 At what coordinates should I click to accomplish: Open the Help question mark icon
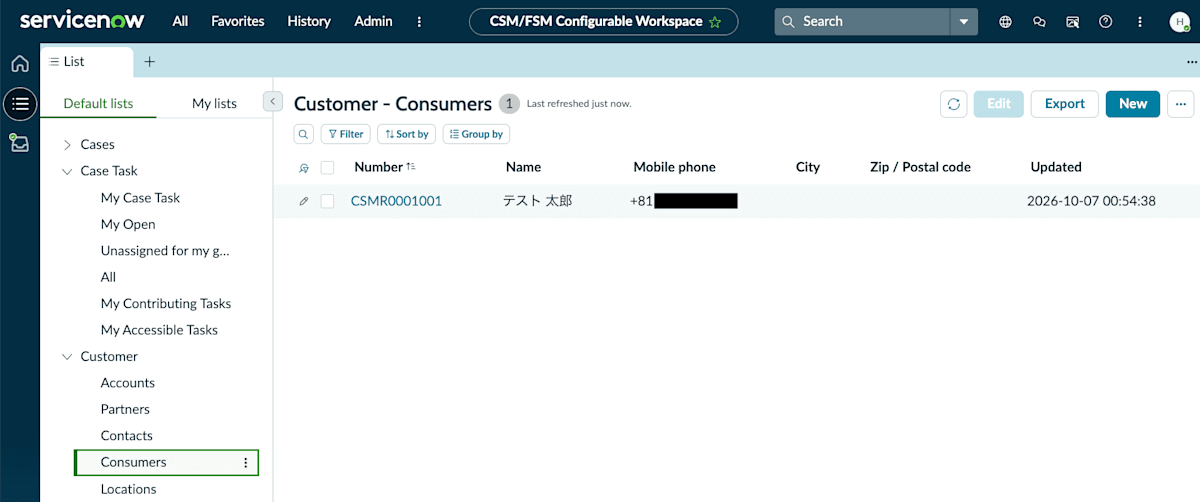click(x=1105, y=21)
